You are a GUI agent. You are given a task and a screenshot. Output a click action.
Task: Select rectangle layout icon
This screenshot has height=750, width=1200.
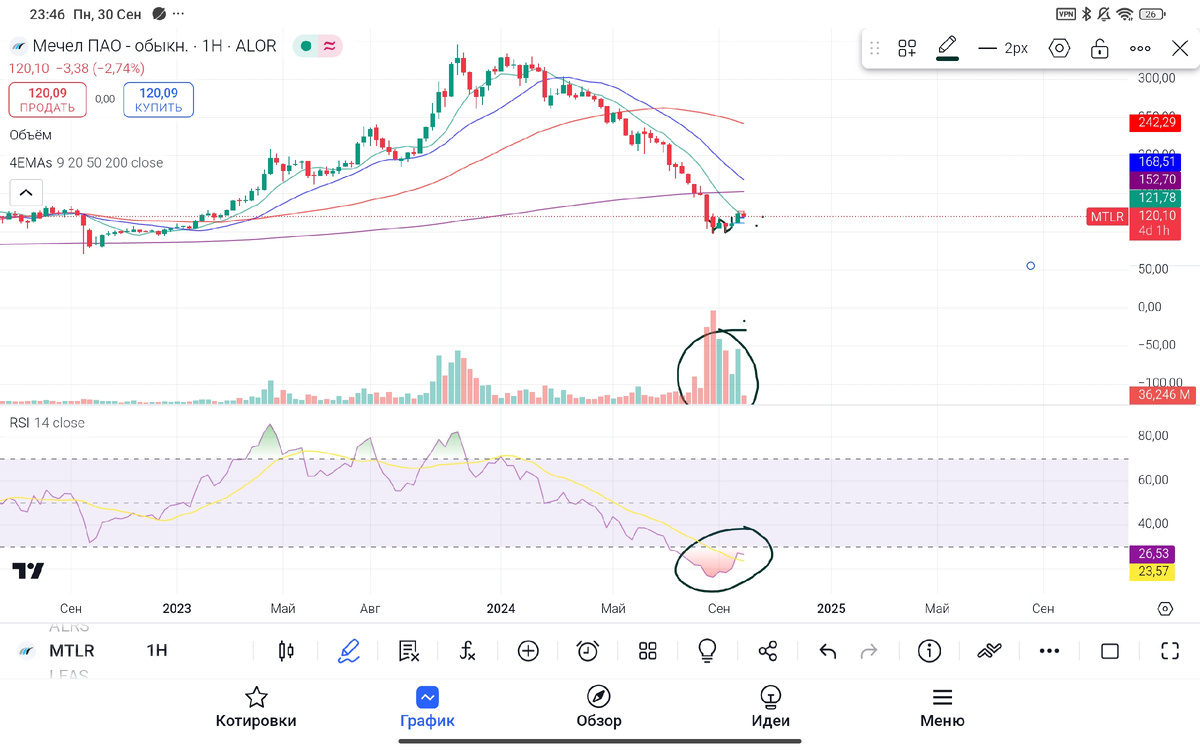[1110, 652]
